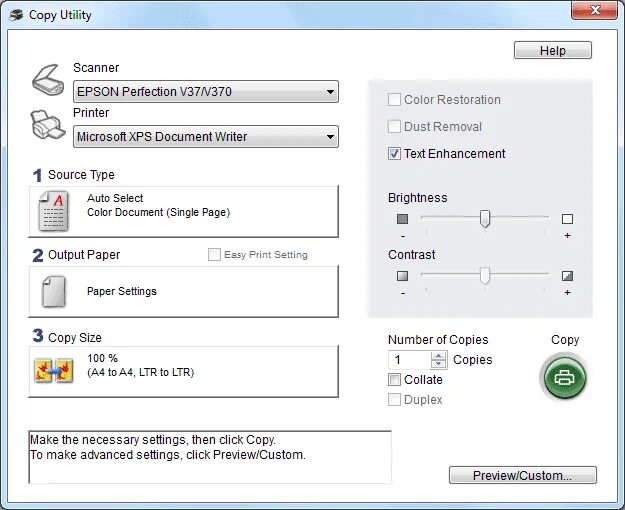Screen dimensions: 625x510
Task: Click the instructions message text box
Action: 210,457
